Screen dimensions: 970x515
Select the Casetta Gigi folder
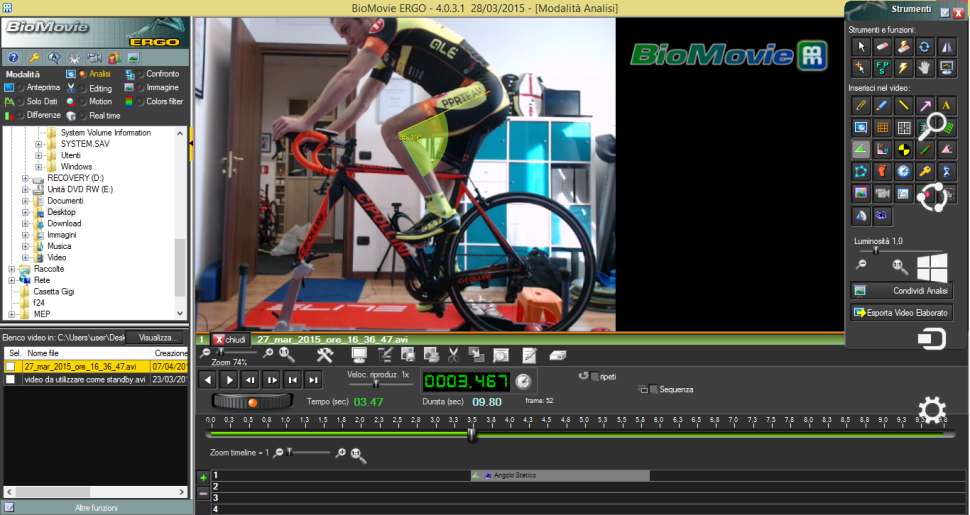click(x=54, y=292)
